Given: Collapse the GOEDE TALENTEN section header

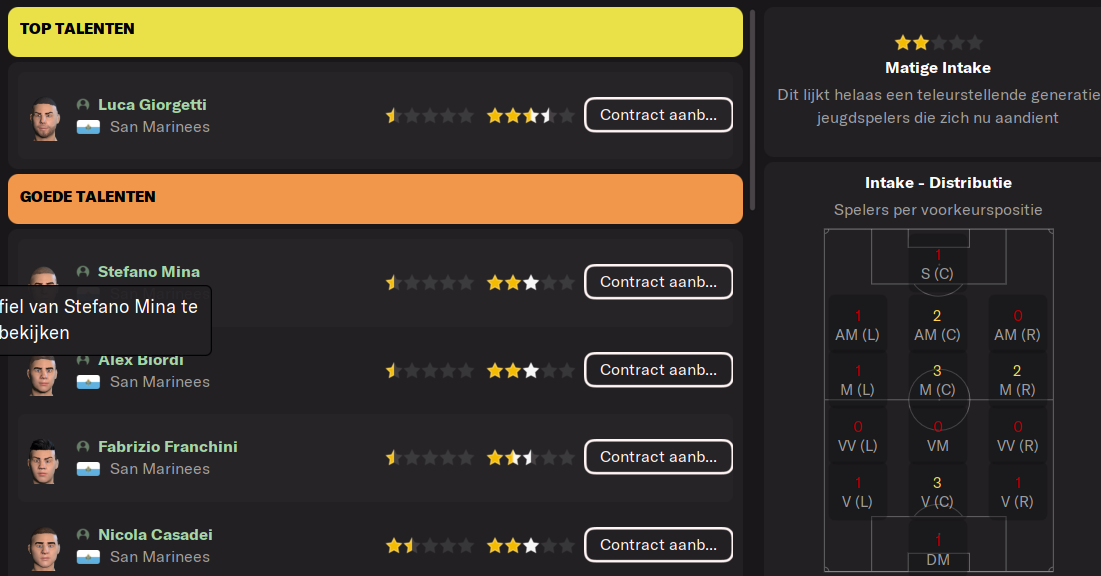Looking at the screenshot, I should [x=375, y=199].
